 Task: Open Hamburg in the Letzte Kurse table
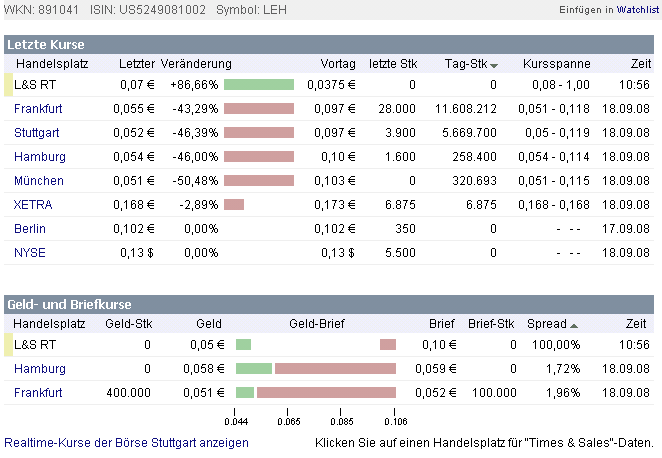pos(34,157)
